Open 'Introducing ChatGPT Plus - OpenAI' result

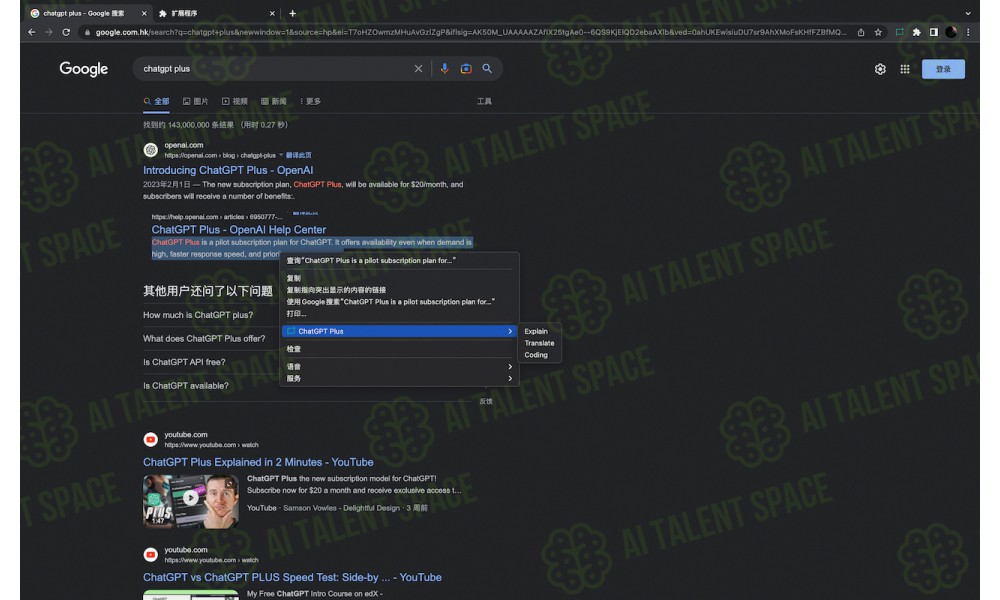click(228, 170)
